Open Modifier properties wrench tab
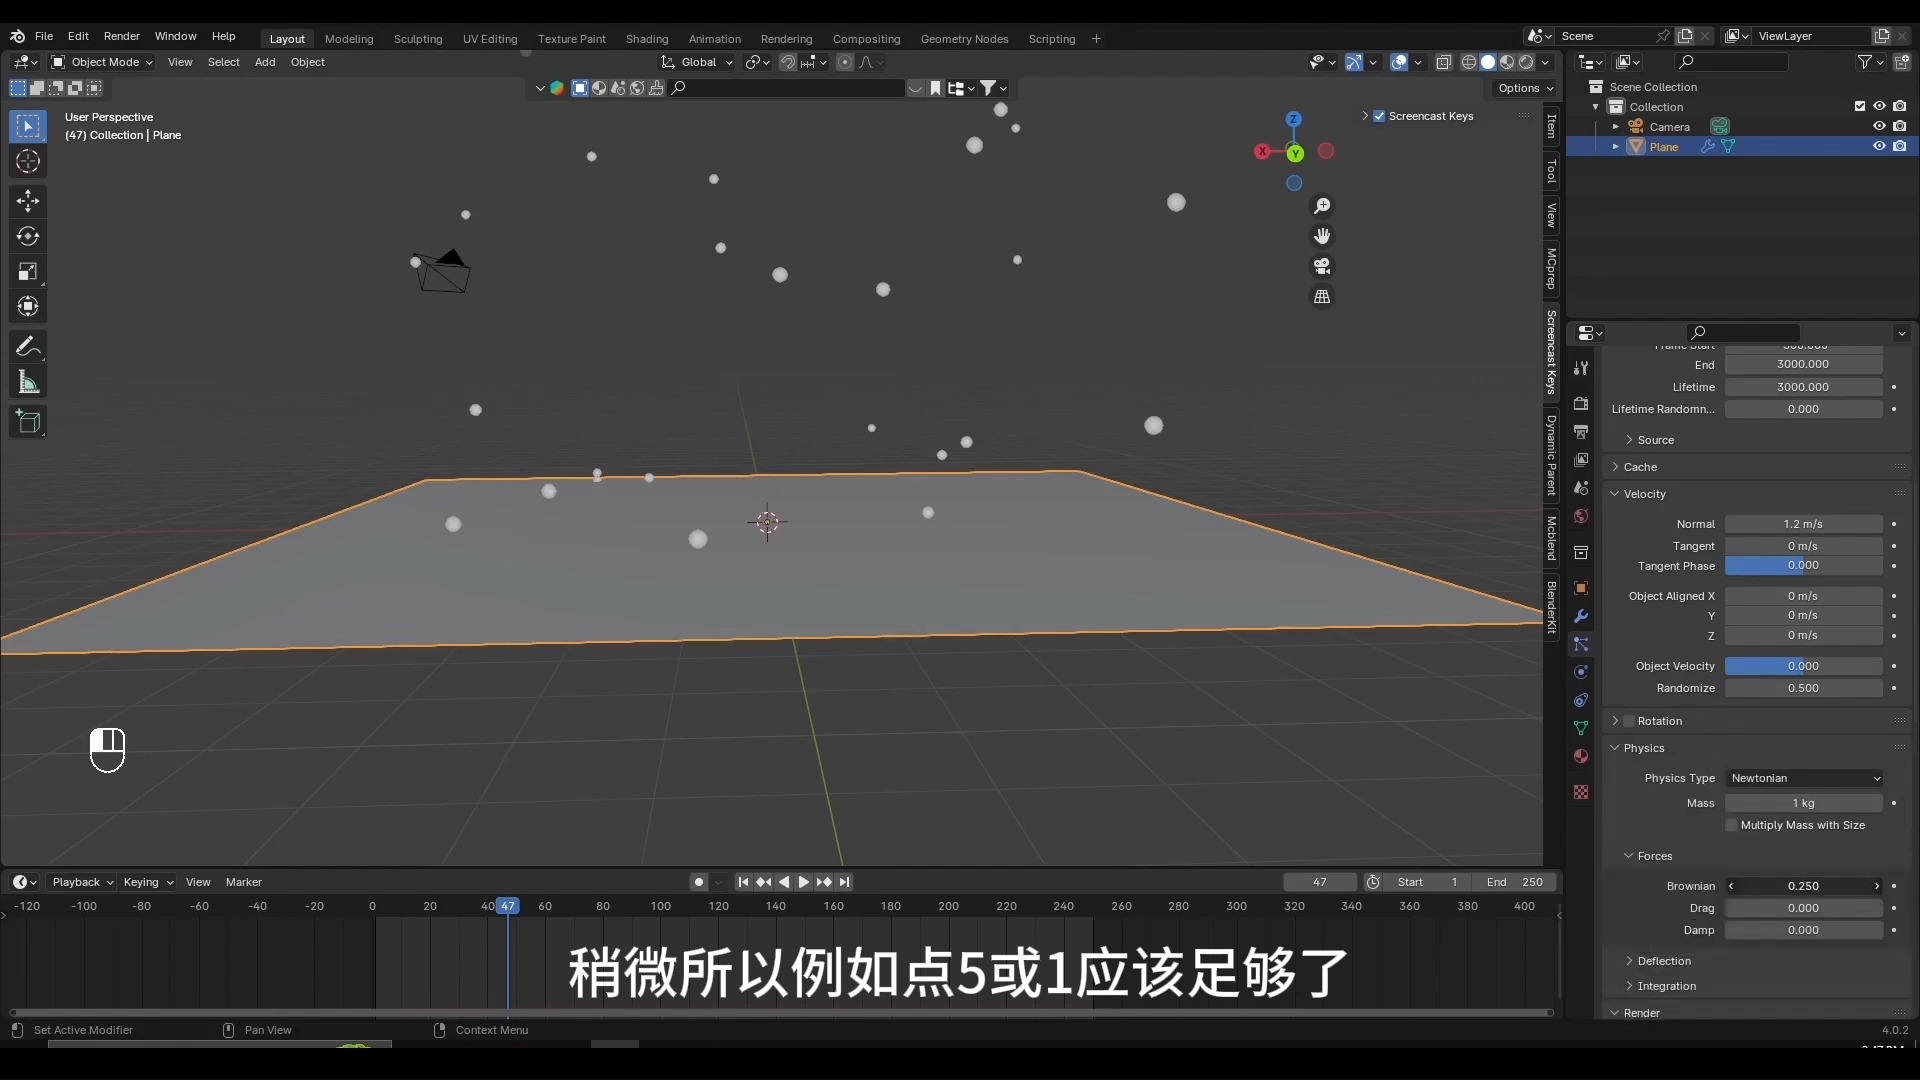 [1581, 616]
